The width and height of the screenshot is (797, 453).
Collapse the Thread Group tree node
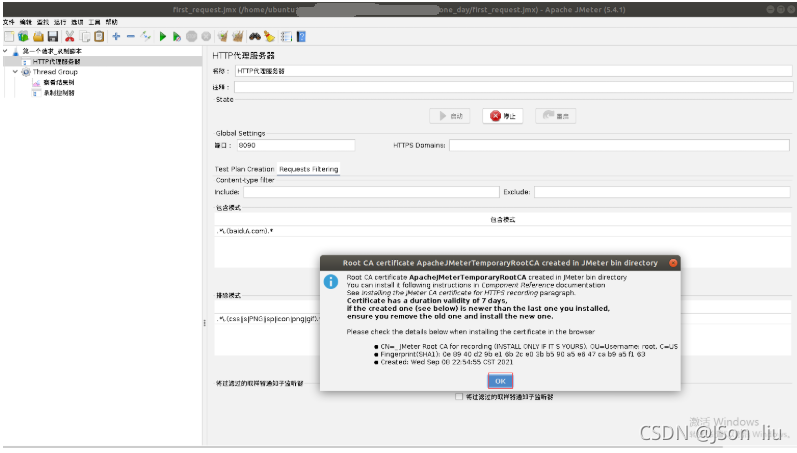(15, 72)
